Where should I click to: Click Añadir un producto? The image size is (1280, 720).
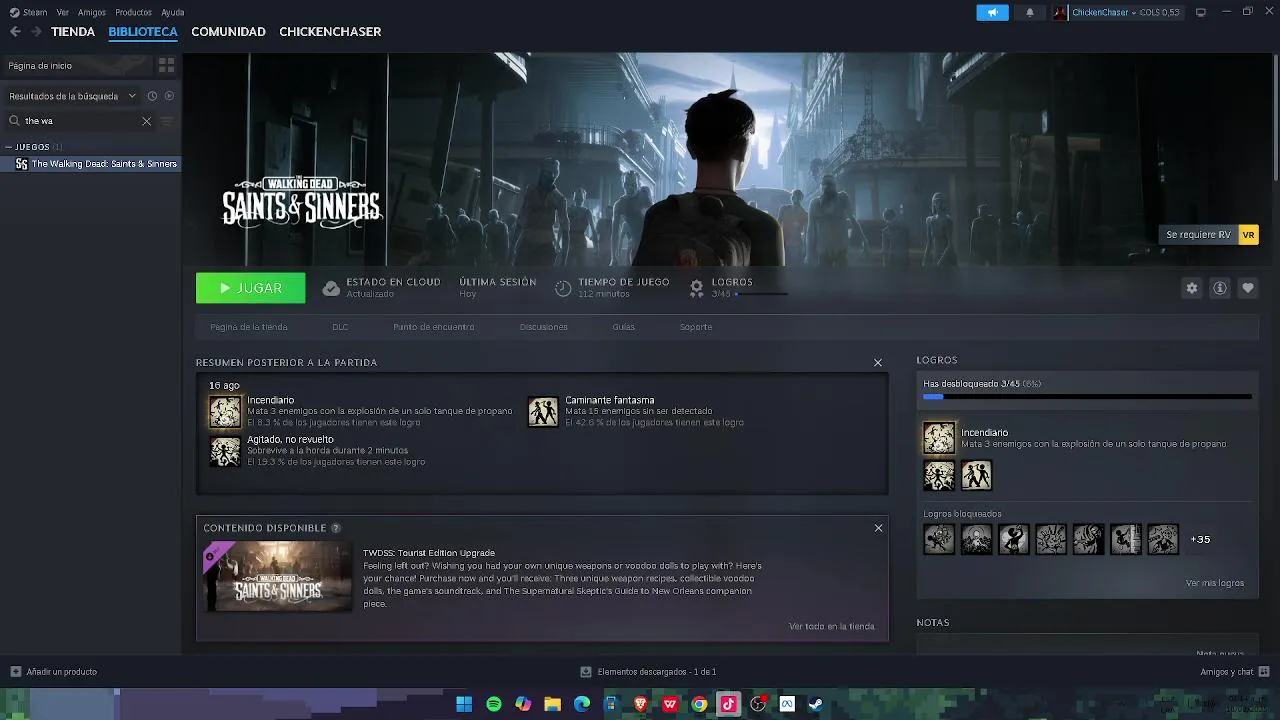[x=54, y=672]
